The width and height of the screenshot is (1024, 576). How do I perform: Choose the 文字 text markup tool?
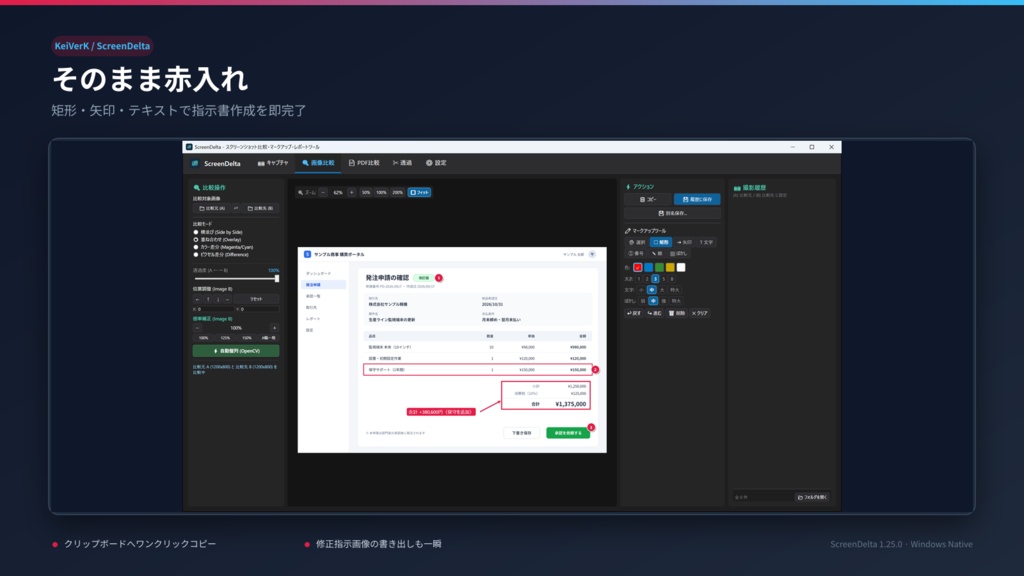tap(707, 242)
